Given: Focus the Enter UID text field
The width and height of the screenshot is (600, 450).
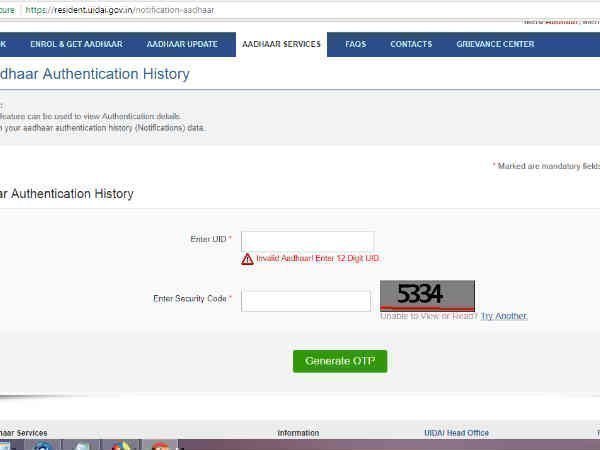Looking at the screenshot, I should 307,241.
